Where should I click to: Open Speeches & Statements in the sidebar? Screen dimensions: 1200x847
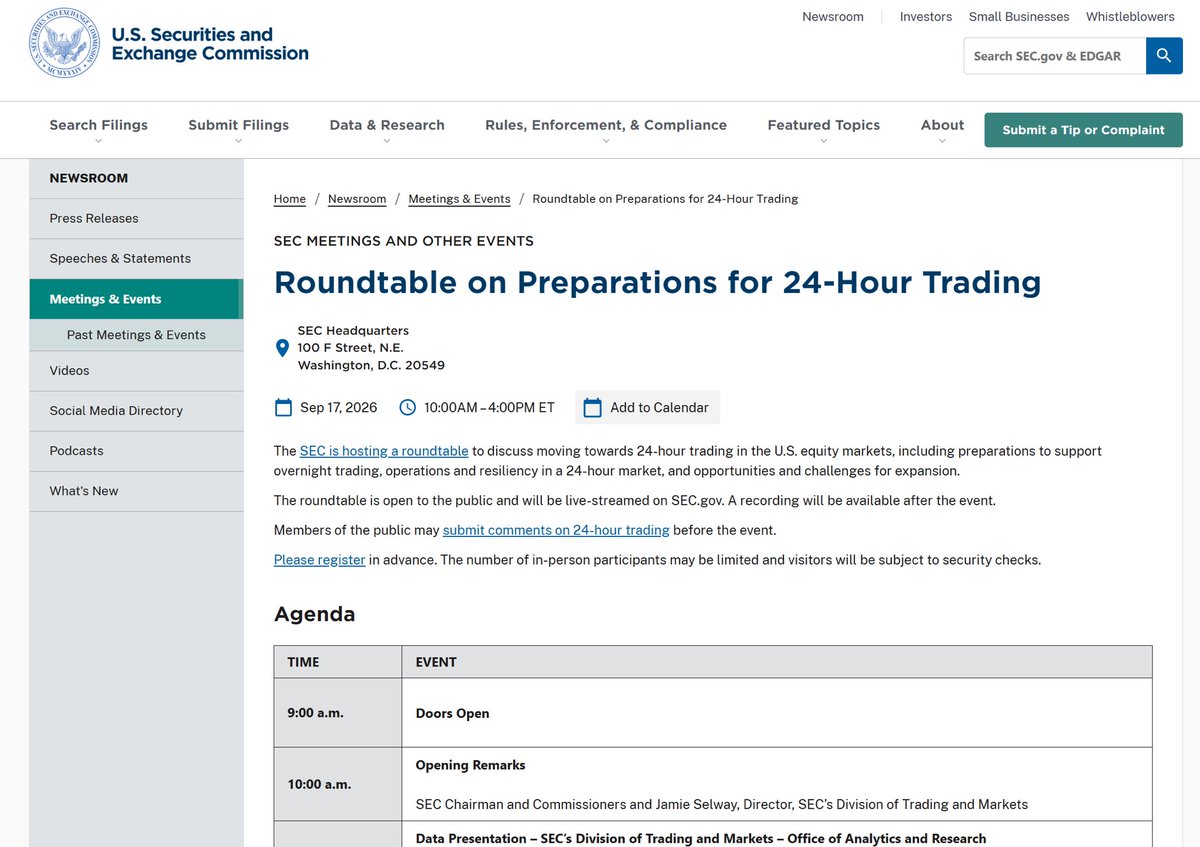(x=136, y=258)
